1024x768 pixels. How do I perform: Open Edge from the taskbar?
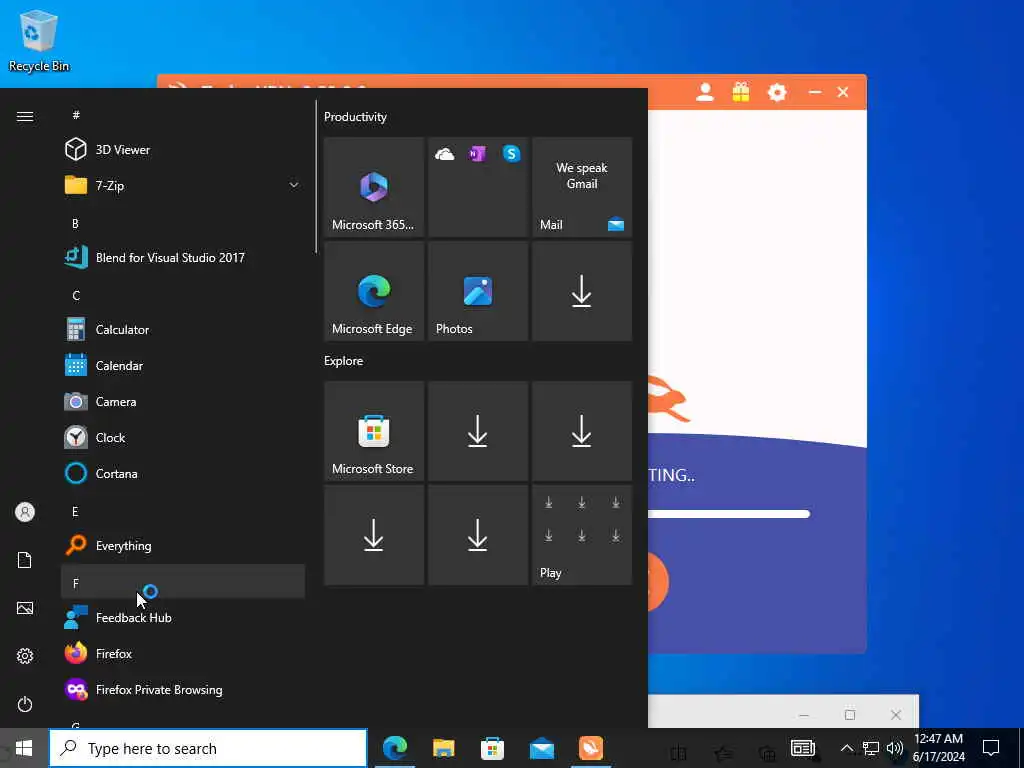coord(394,748)
